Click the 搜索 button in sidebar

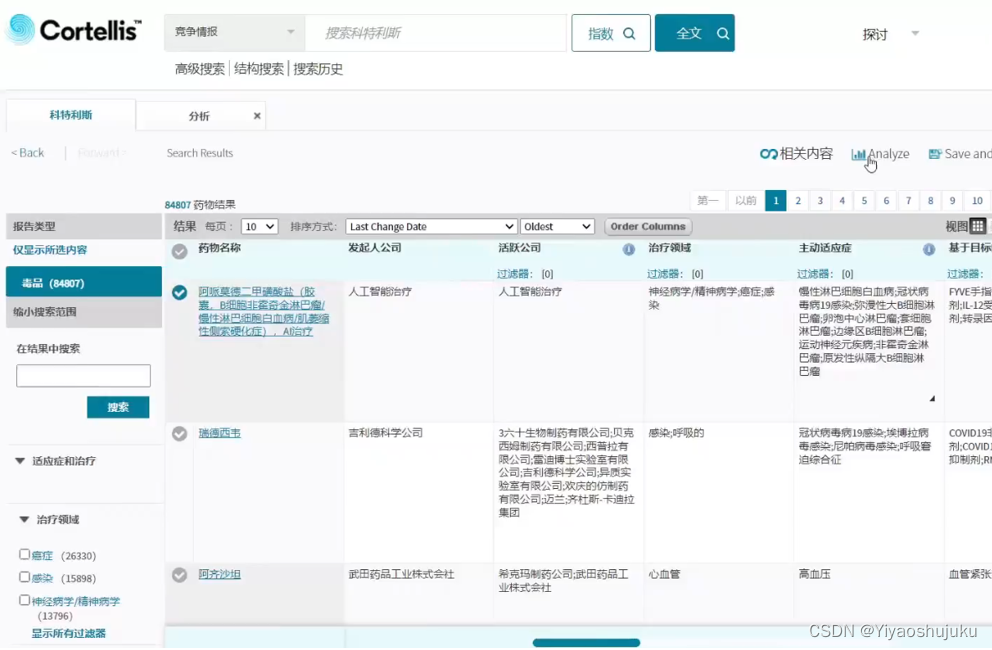pyautogui.click(x=118, y=408)
